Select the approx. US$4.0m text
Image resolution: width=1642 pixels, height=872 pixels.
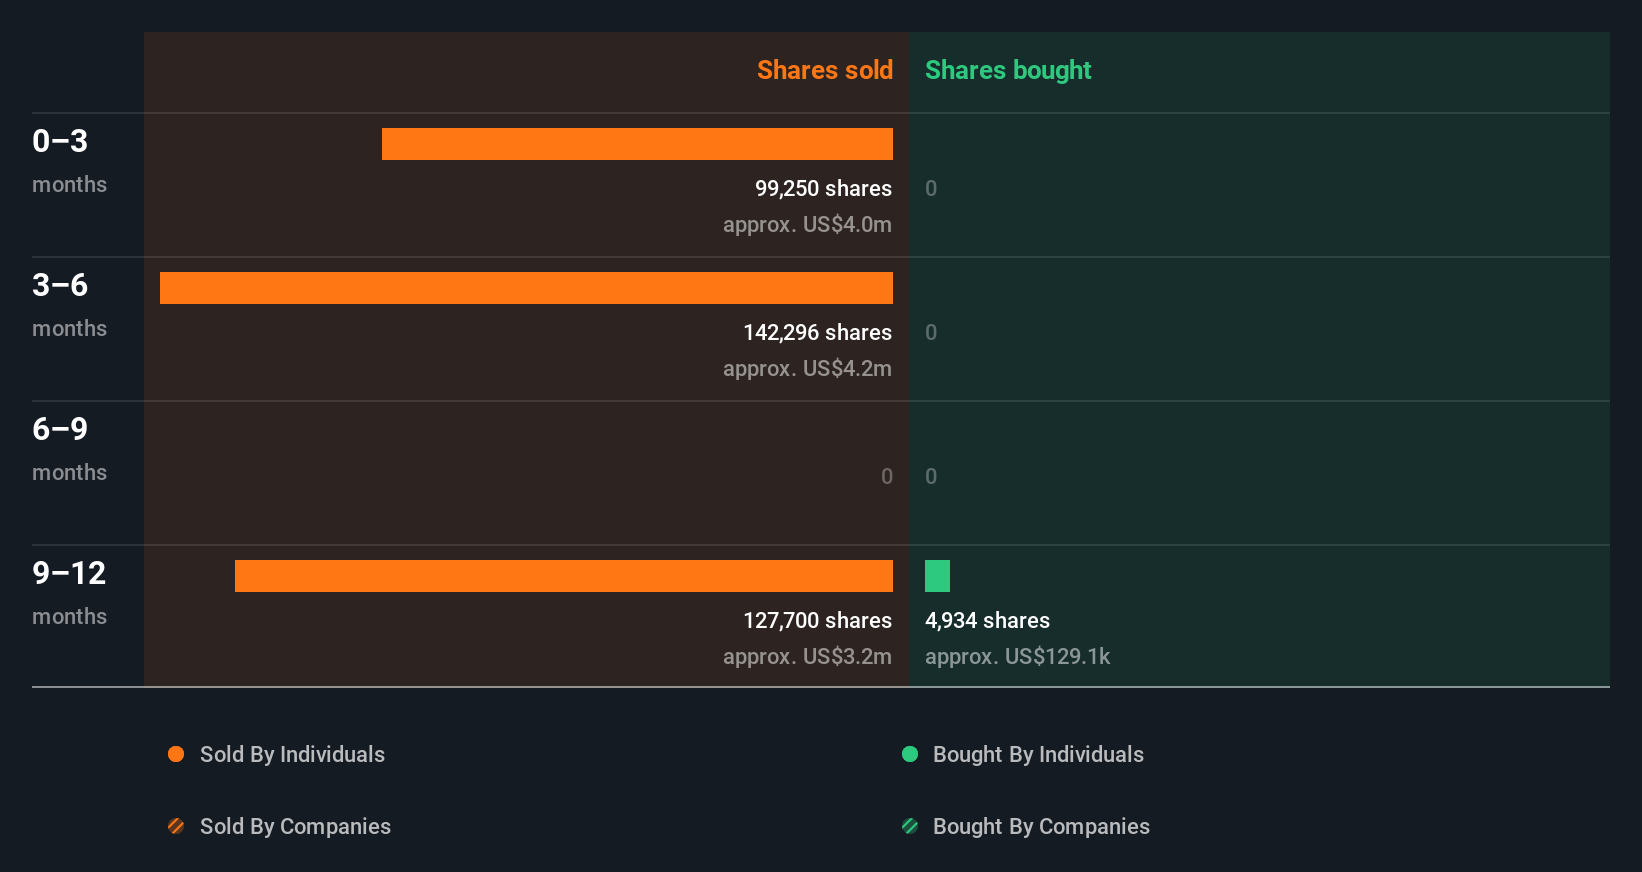(x=807, y=224)
